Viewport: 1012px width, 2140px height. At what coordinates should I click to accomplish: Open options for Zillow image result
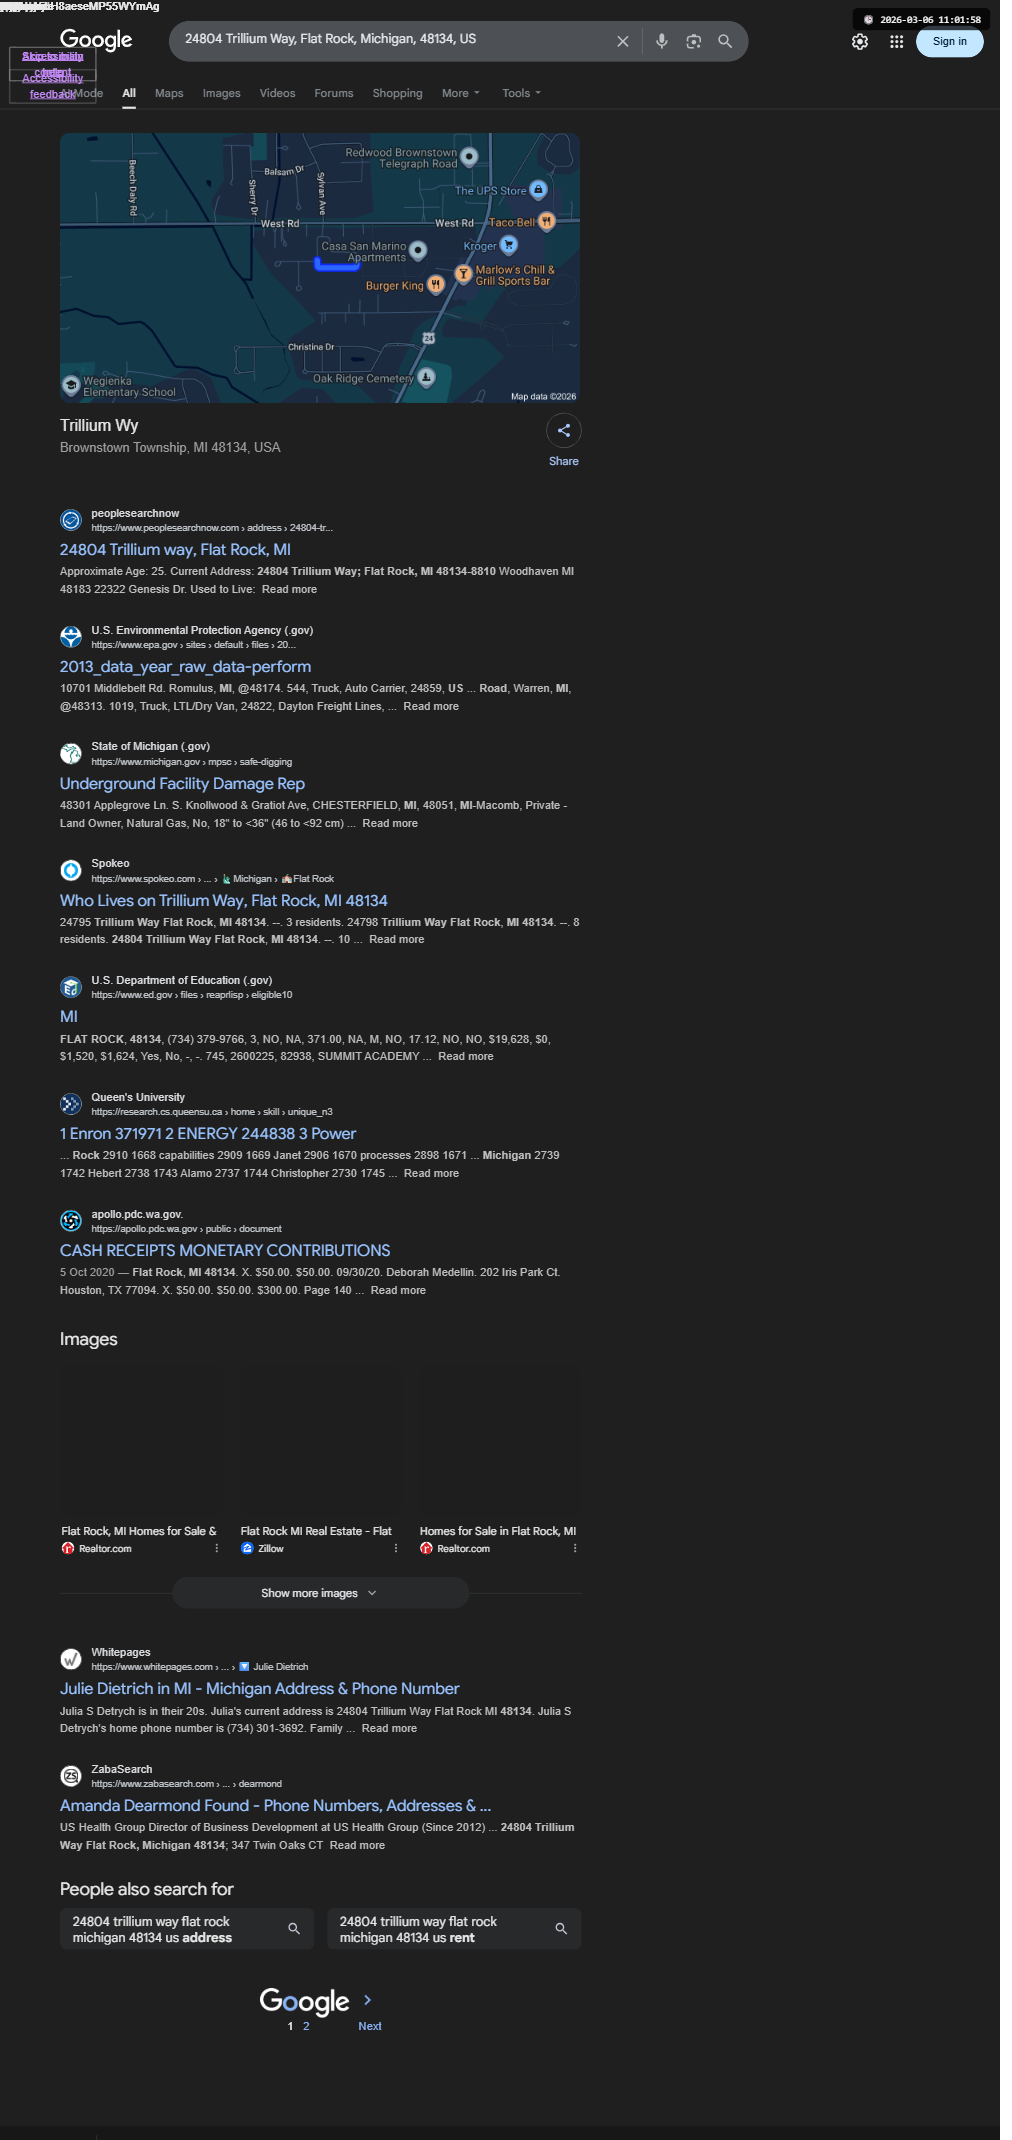(396, 1548)
